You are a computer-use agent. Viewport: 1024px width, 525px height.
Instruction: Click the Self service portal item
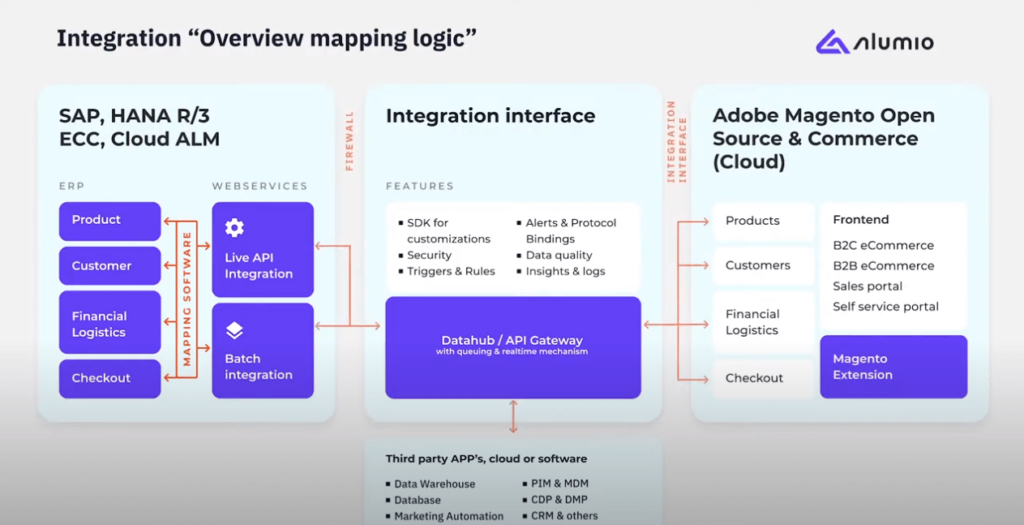[885, 306]
